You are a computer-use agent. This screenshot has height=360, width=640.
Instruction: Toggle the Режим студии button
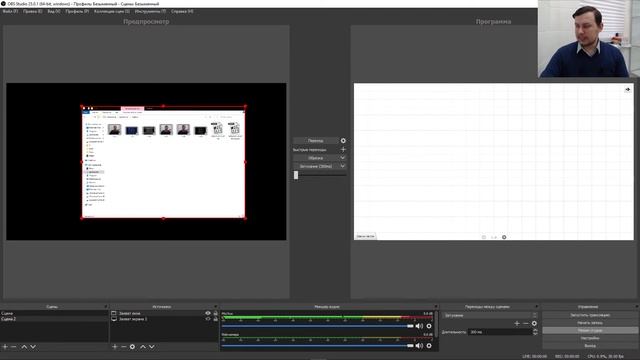pyautogui.click(x=590, y=330)
